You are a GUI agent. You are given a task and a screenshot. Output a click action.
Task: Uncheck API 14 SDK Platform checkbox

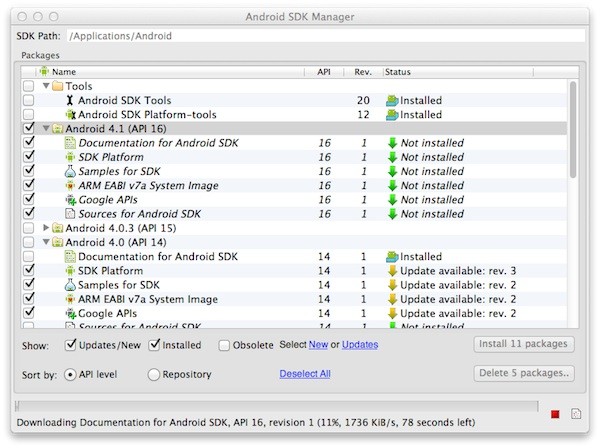point(29,270)
